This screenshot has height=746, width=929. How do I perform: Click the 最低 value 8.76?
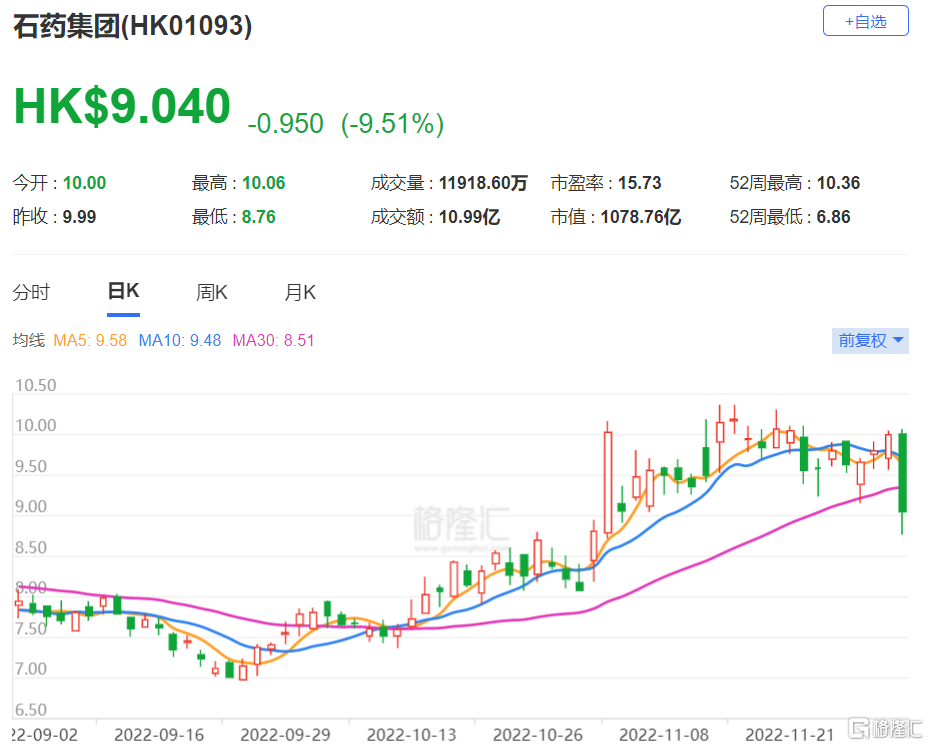[259, 217]
